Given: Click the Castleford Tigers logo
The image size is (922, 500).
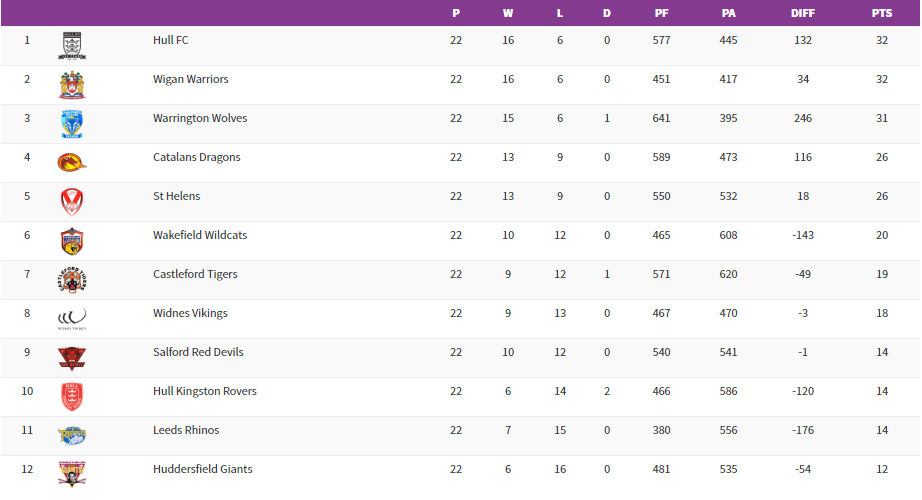Looking at the screenshot, I should coord(72,280).
